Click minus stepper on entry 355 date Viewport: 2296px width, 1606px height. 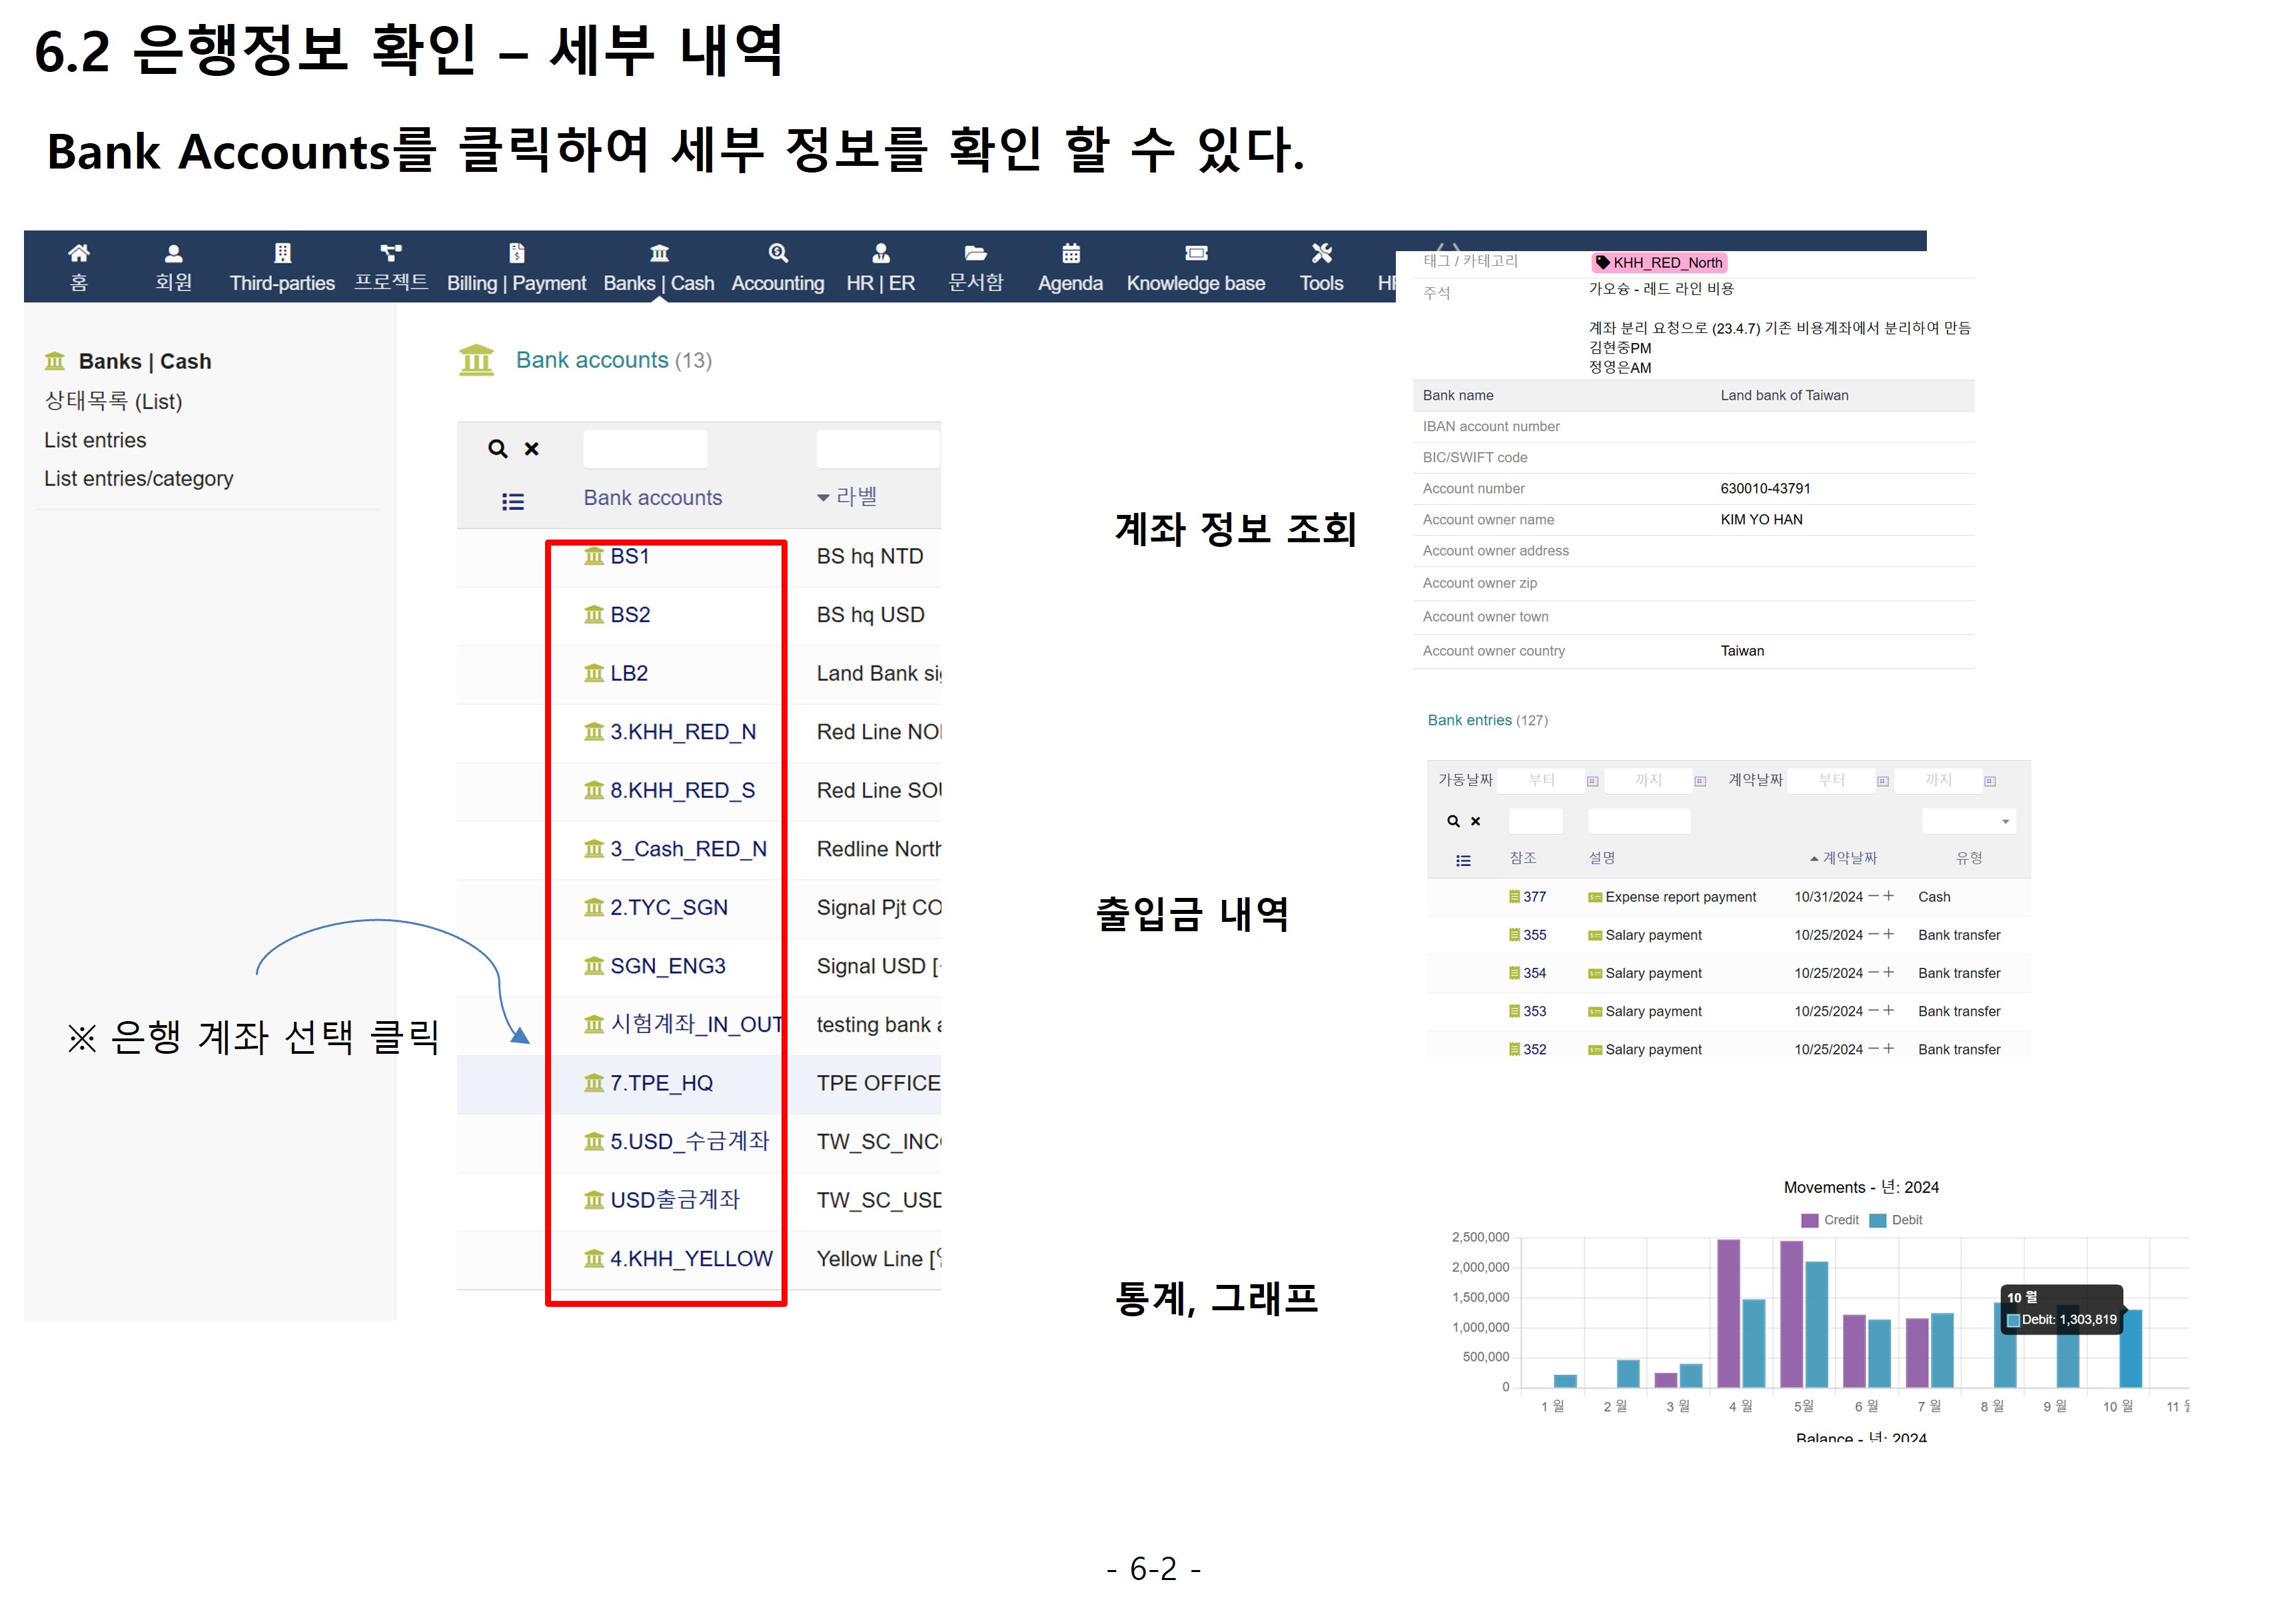pos(1873,934)
